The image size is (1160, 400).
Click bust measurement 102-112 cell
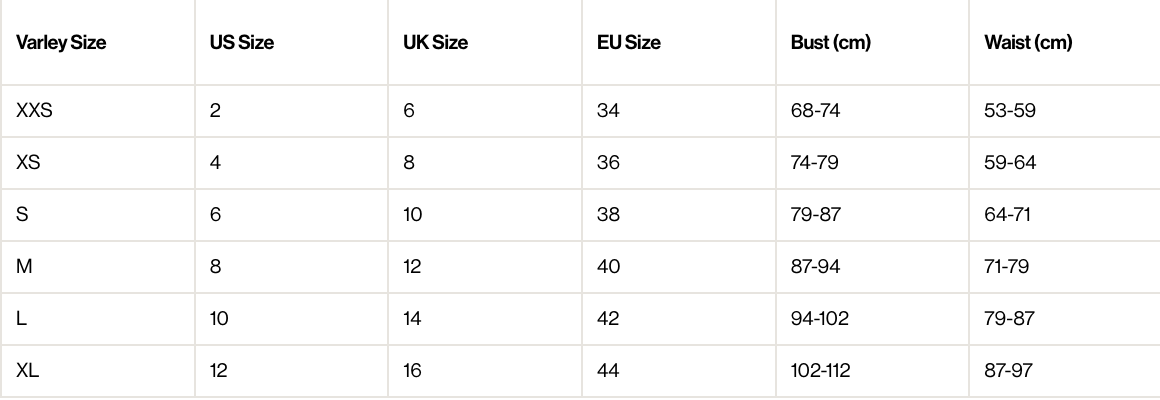coord(820,370)
